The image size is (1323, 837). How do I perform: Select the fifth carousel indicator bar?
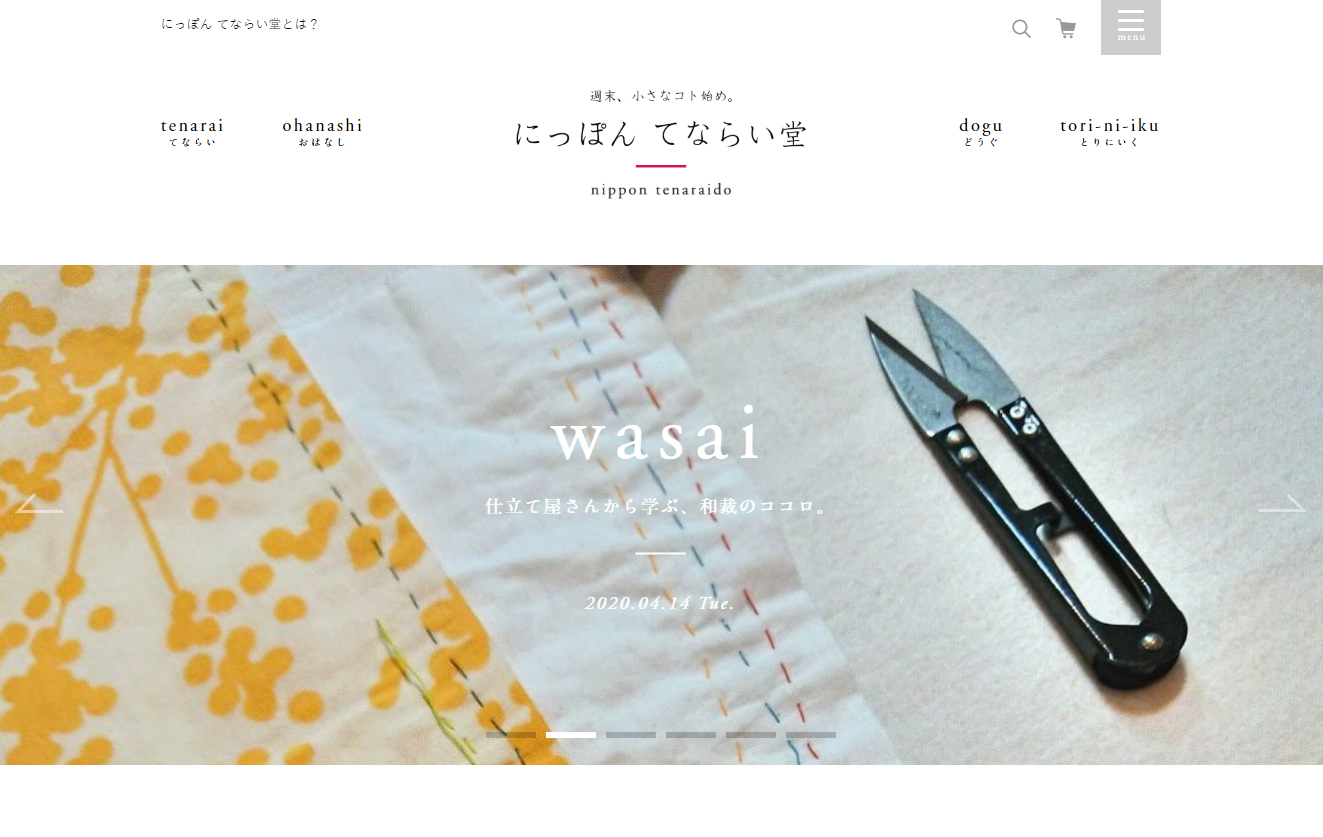[x=751, y=735]
